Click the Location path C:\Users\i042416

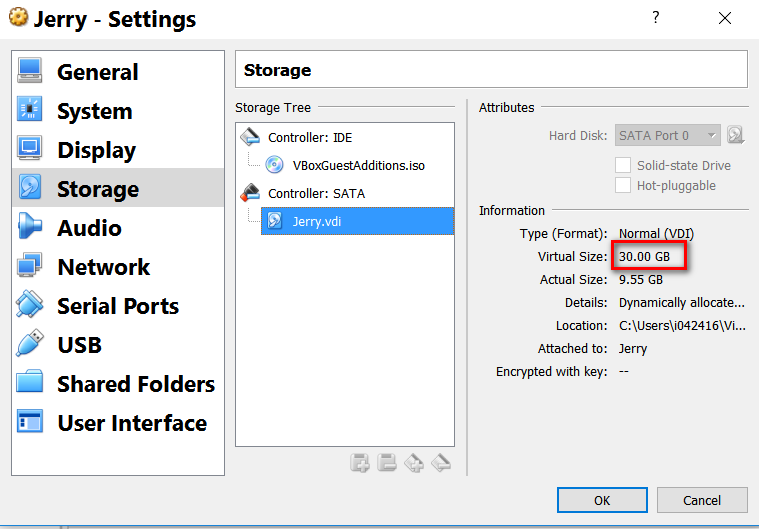tap(682, 326)
